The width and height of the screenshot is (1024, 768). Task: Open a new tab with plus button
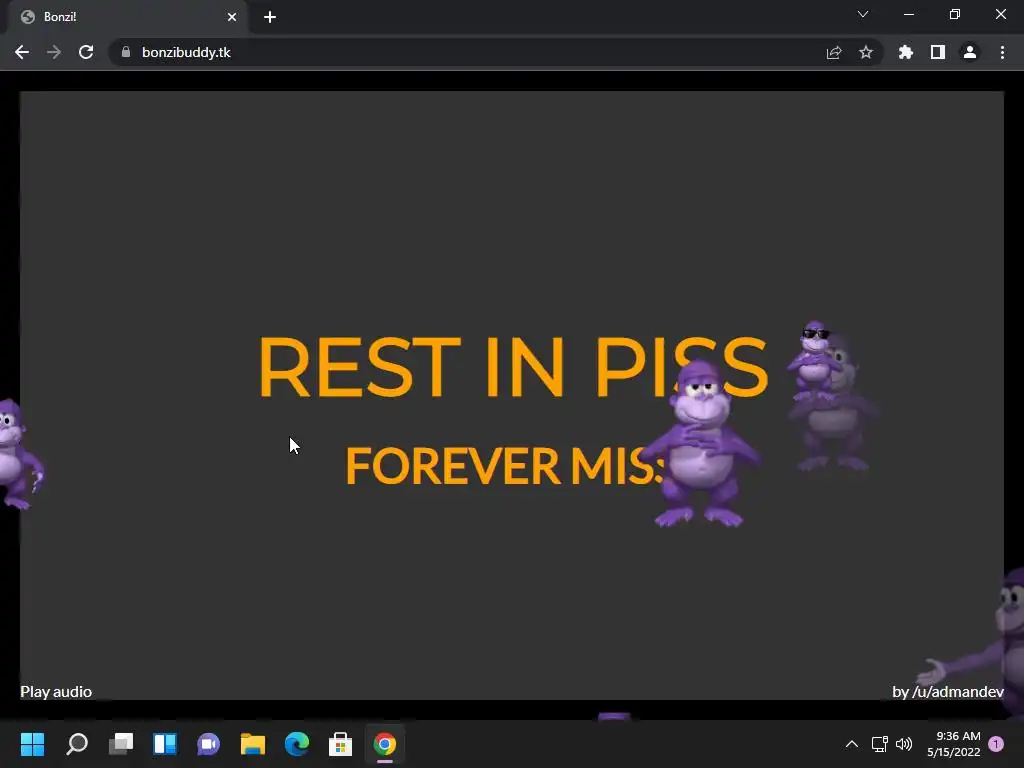point(270,17)
